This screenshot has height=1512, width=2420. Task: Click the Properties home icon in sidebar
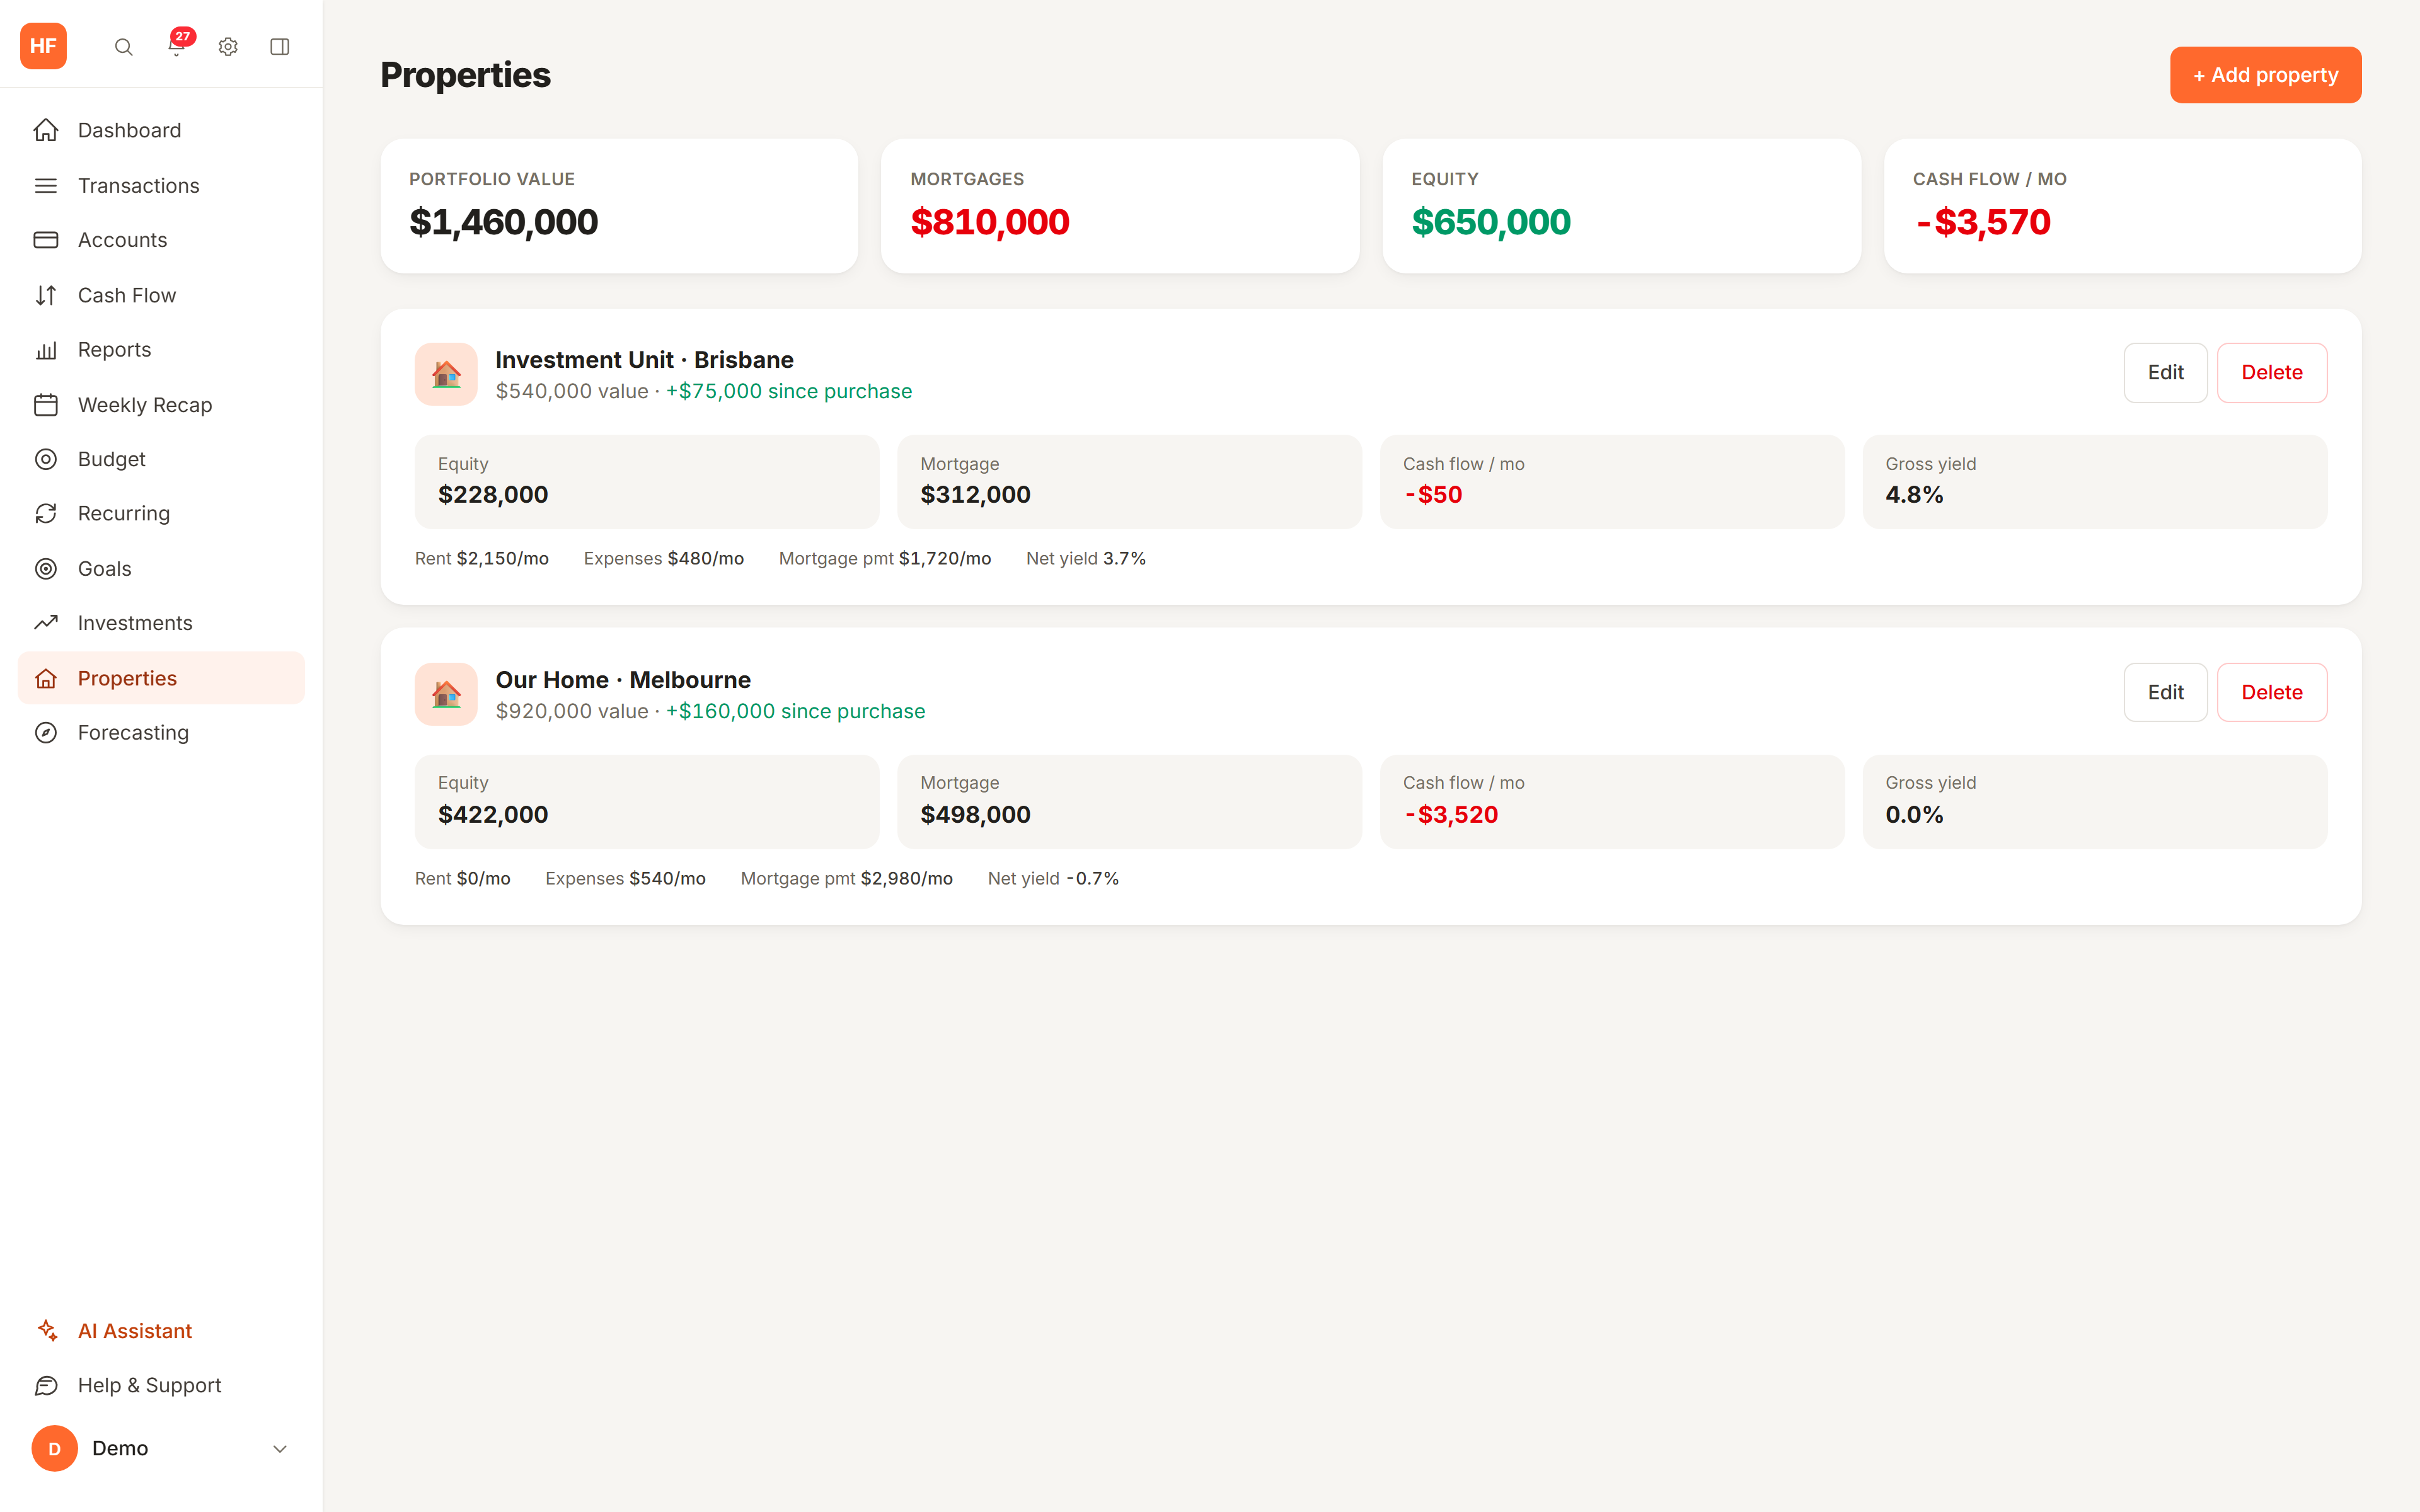click(x=46, y=678)
